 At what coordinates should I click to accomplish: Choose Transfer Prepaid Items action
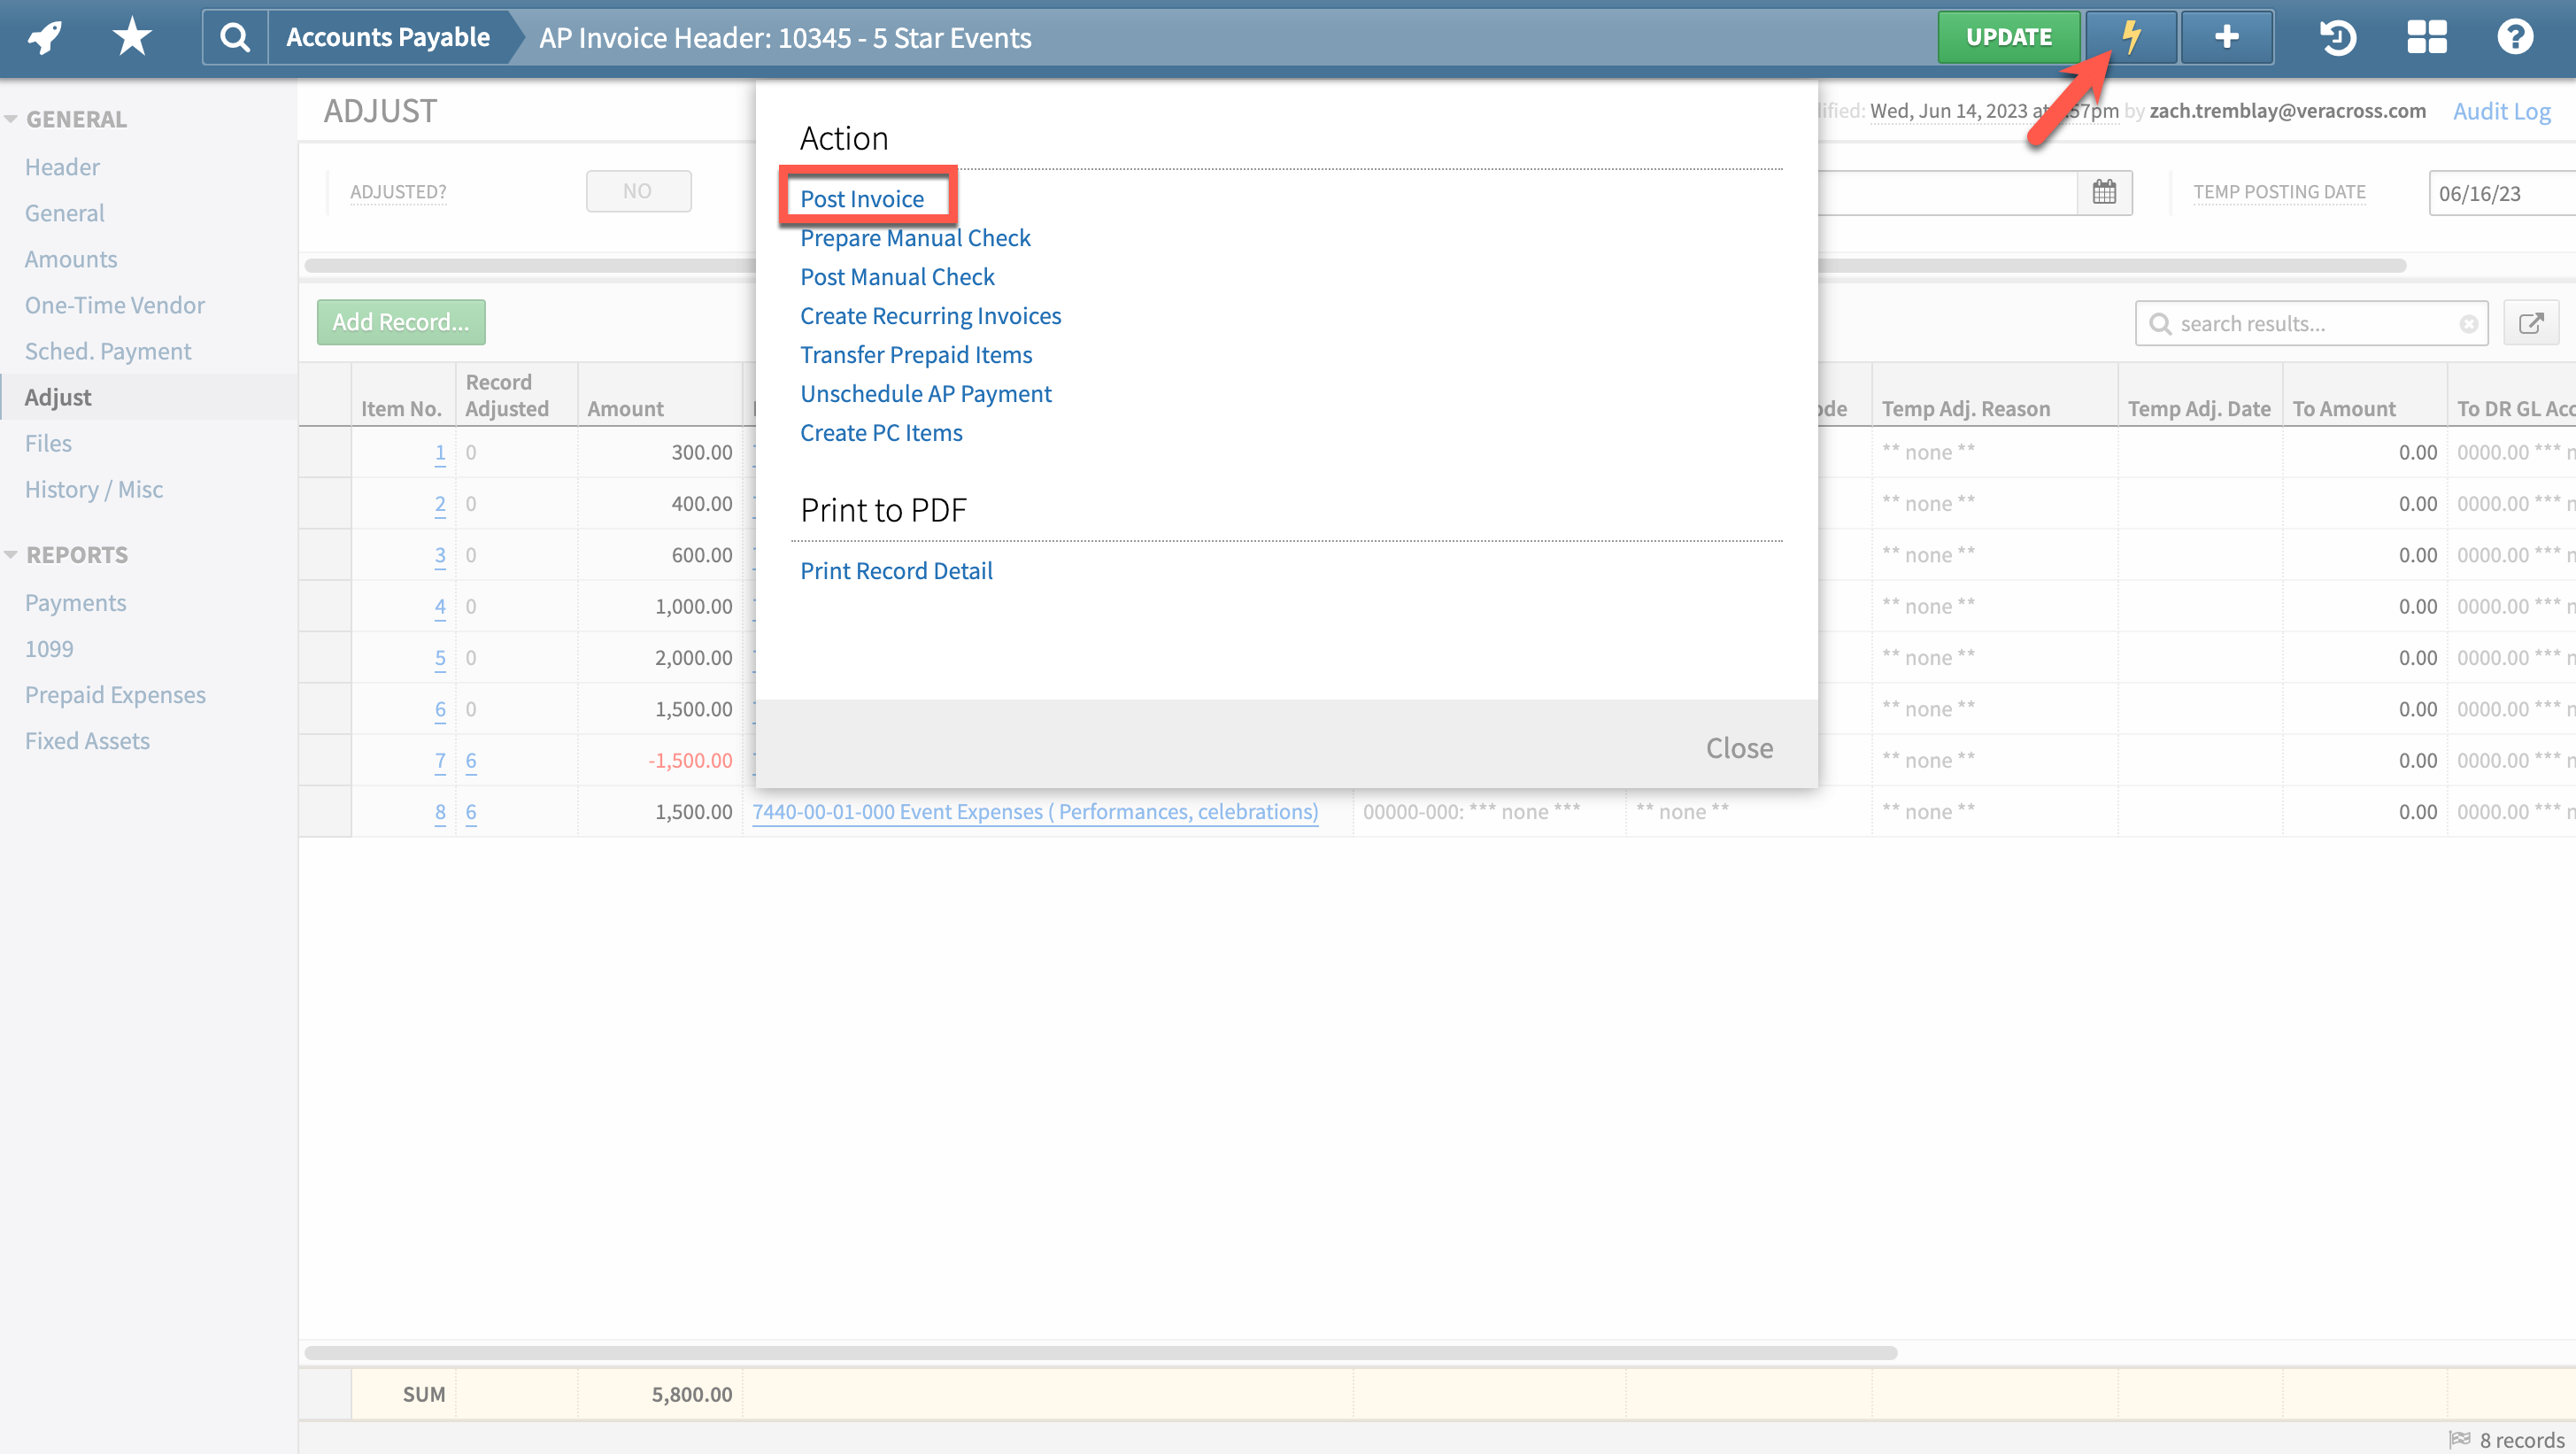click(x=915, y=354)
